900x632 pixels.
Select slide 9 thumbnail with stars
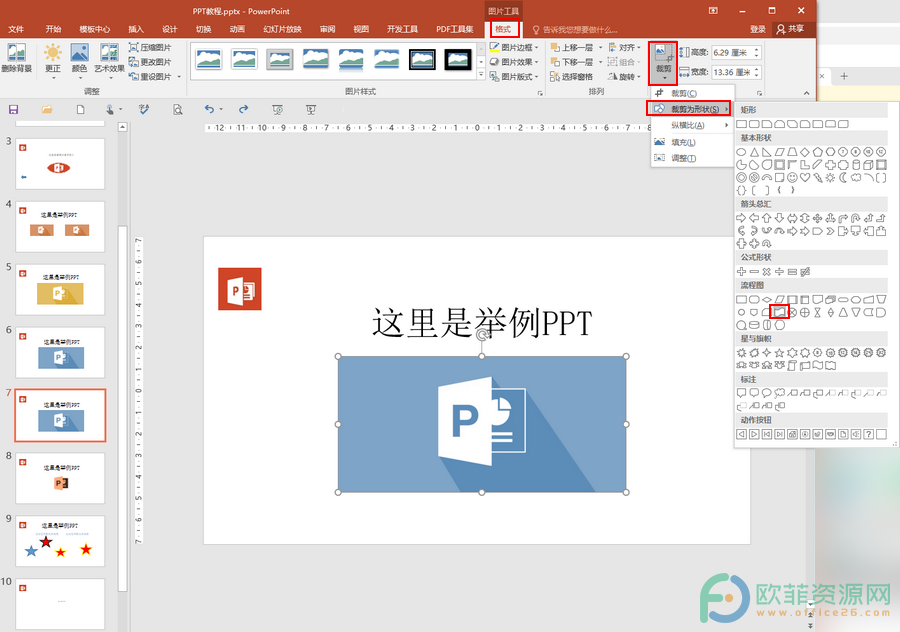point(60,541)
